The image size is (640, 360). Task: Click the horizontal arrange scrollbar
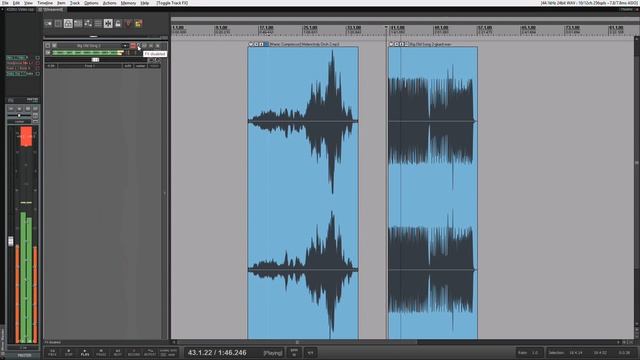point(297,342)
